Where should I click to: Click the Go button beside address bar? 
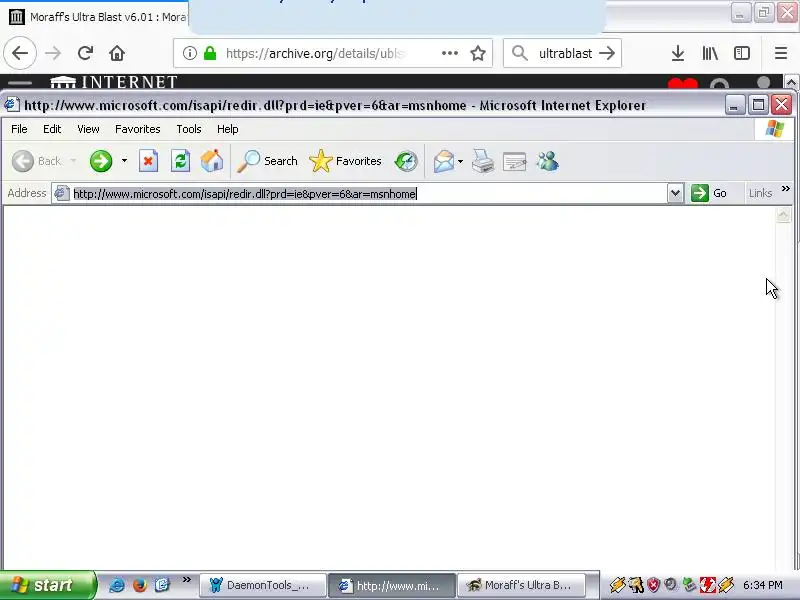709,193
